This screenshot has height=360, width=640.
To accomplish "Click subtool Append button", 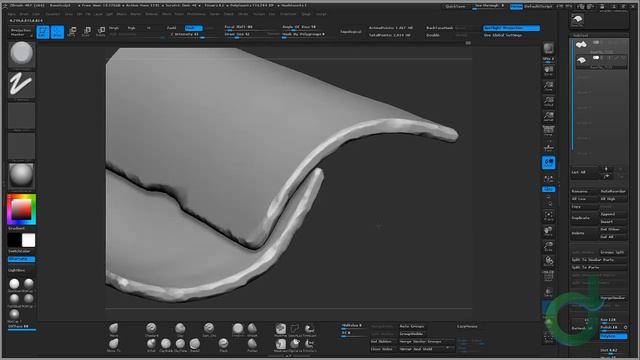I will click(613, 214).
